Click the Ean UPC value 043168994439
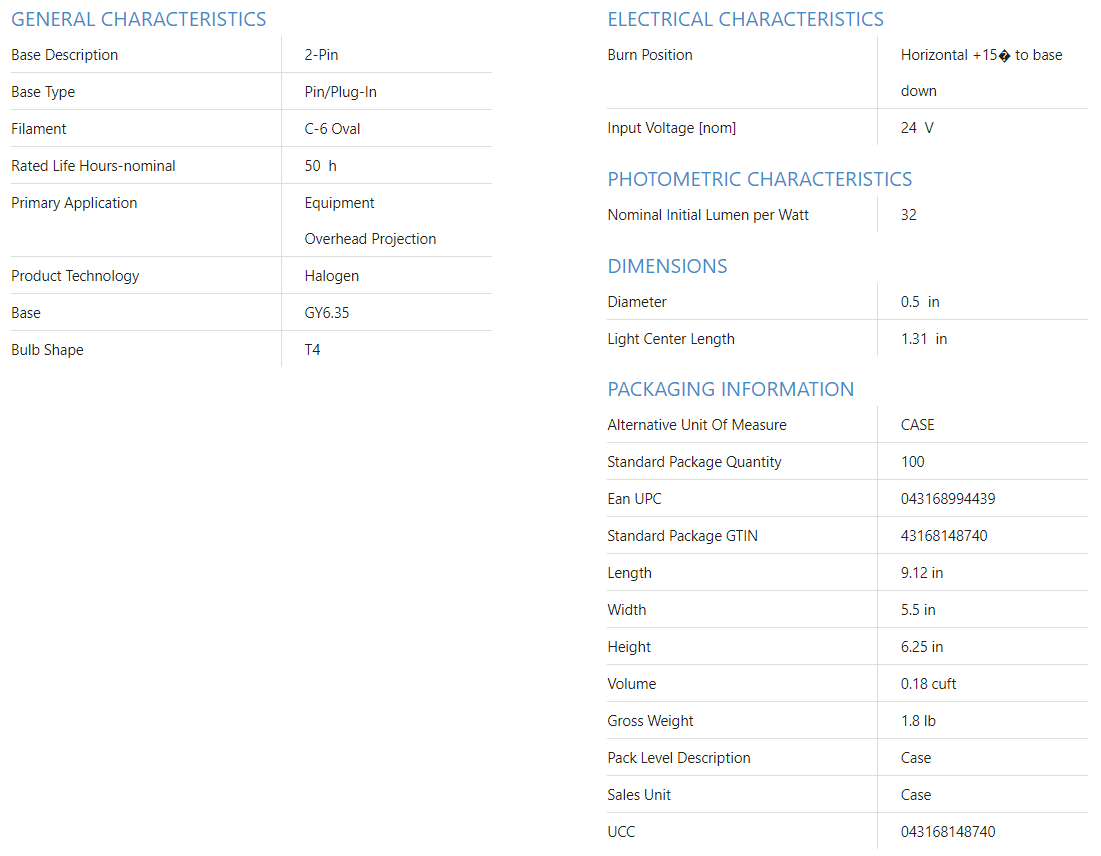This screenshot has width=1101, height=856. coord(947,499)
